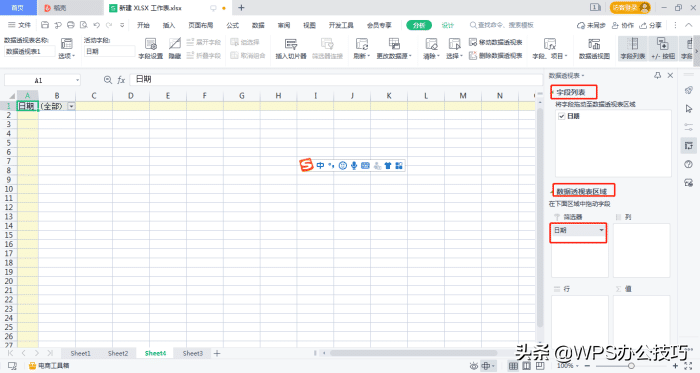This screenshot has height=373, width=700.
Task: Click 删除数据透视表 delete pivot table
Action: click(496, 55)
